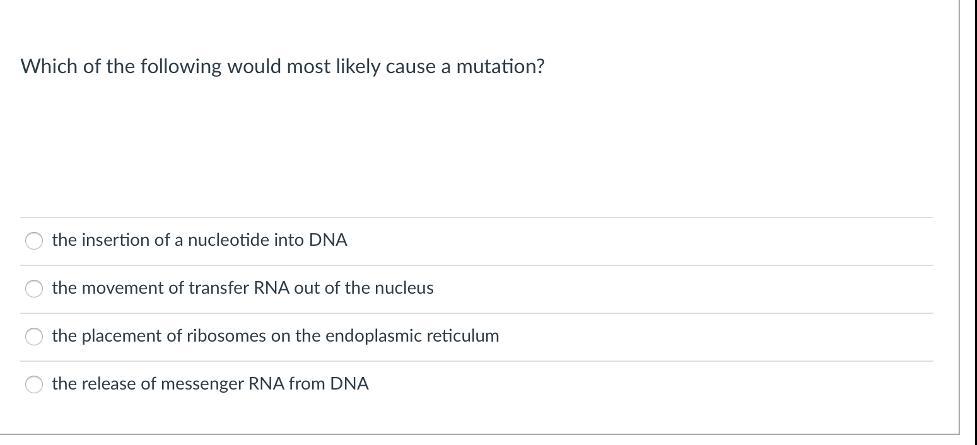Click the words 'endoplasmic reticulum' in third option
This screenshot has height=445, width=977.
coord(412,336)
